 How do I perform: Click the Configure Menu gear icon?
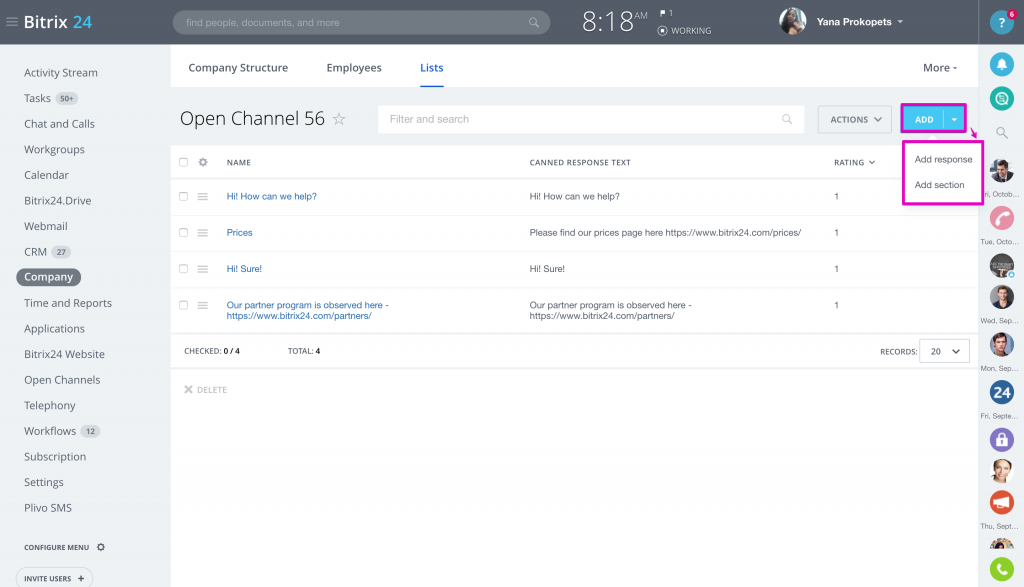101,547
